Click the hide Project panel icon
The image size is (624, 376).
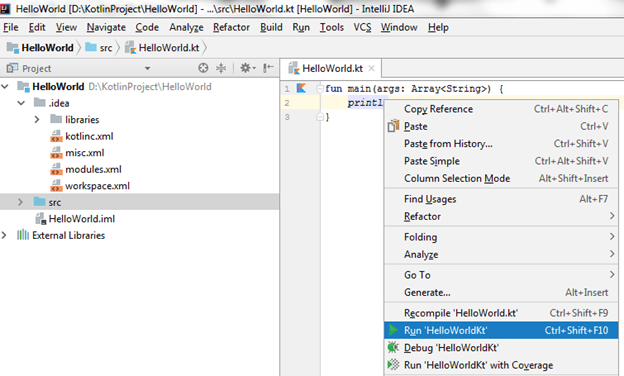click(268, 68)
